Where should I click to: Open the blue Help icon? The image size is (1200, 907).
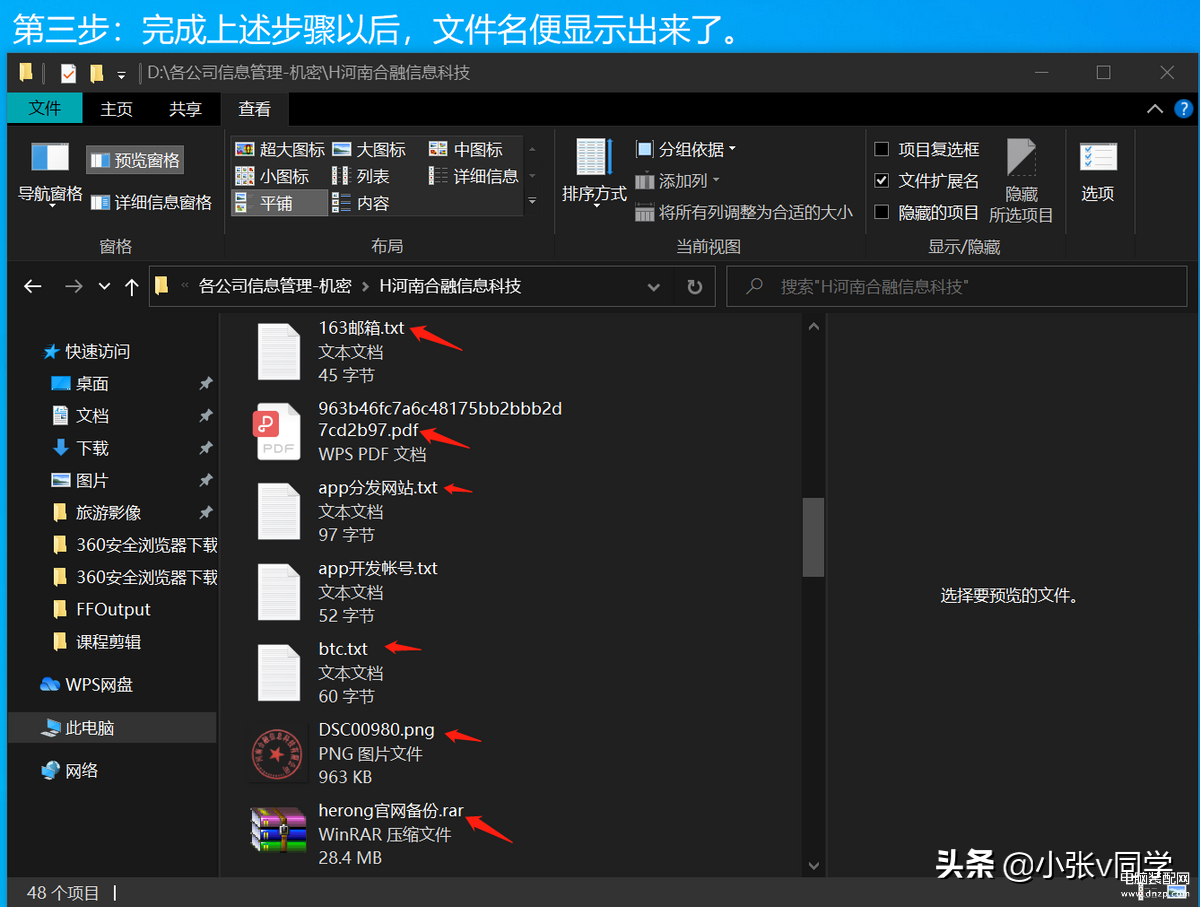pyautogui.click(x=1184, y=109)
